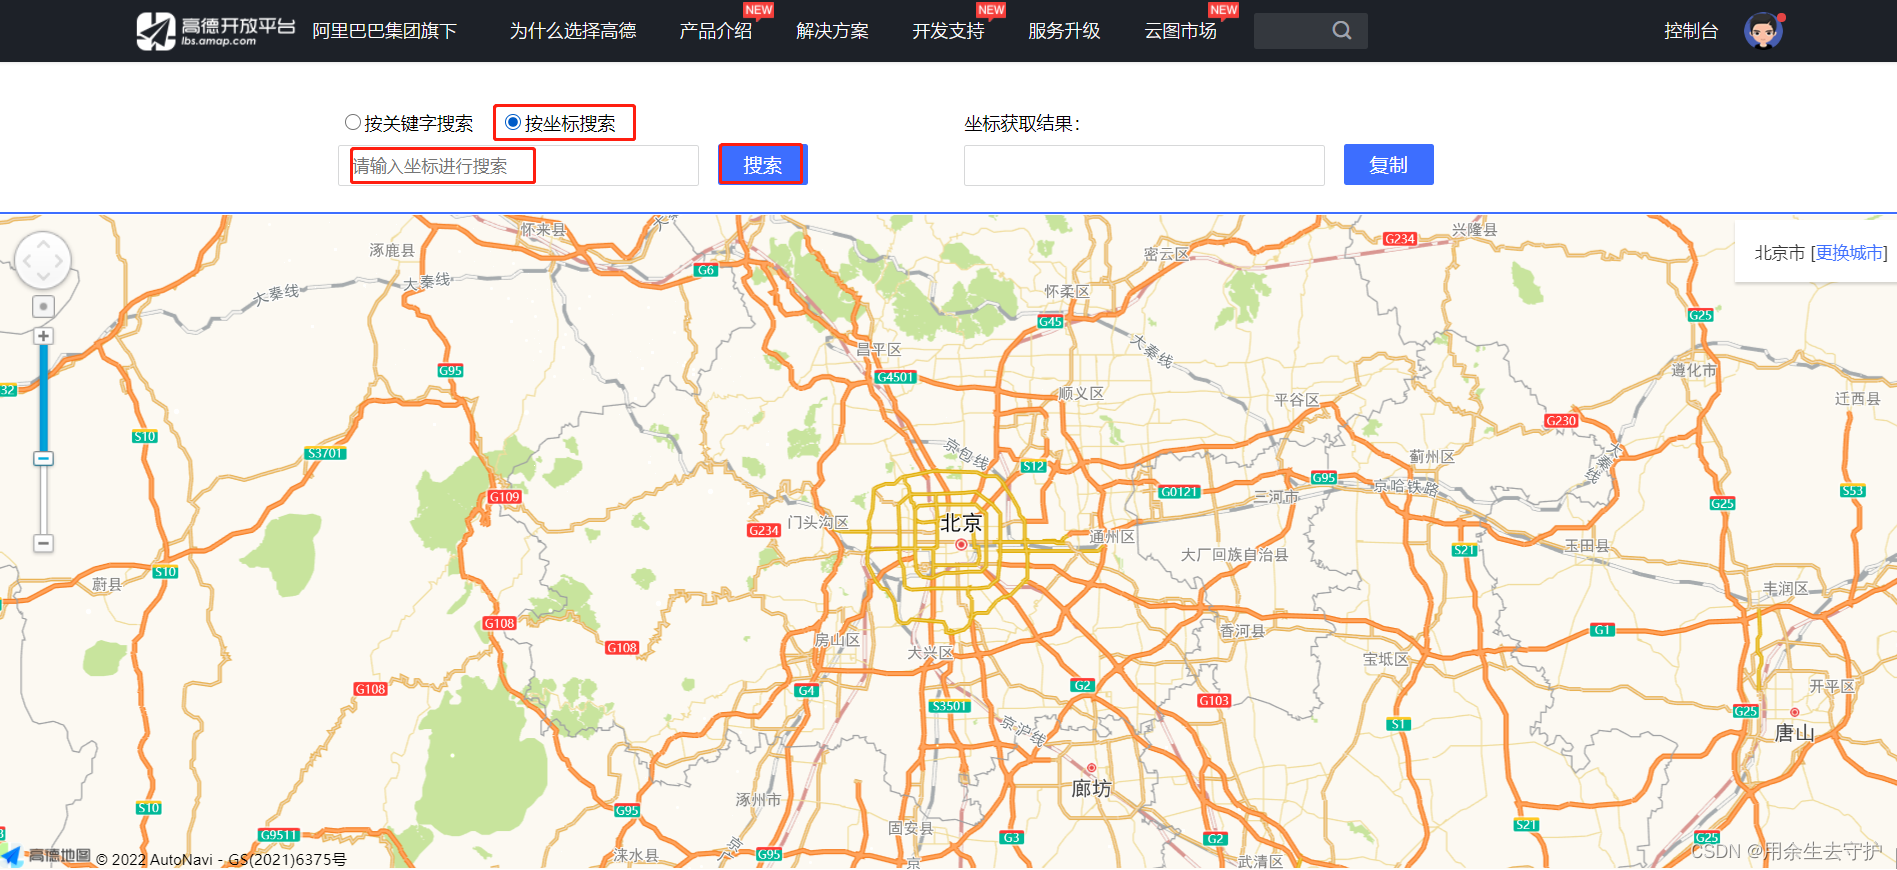Click the 房山区 map label
1897x870 pixels.
837,640
